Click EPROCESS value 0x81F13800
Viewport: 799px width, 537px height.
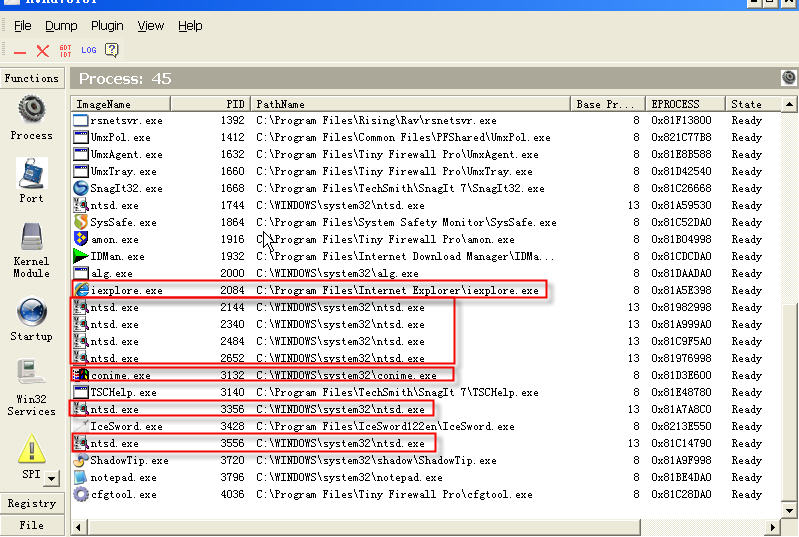coord(681,120)
